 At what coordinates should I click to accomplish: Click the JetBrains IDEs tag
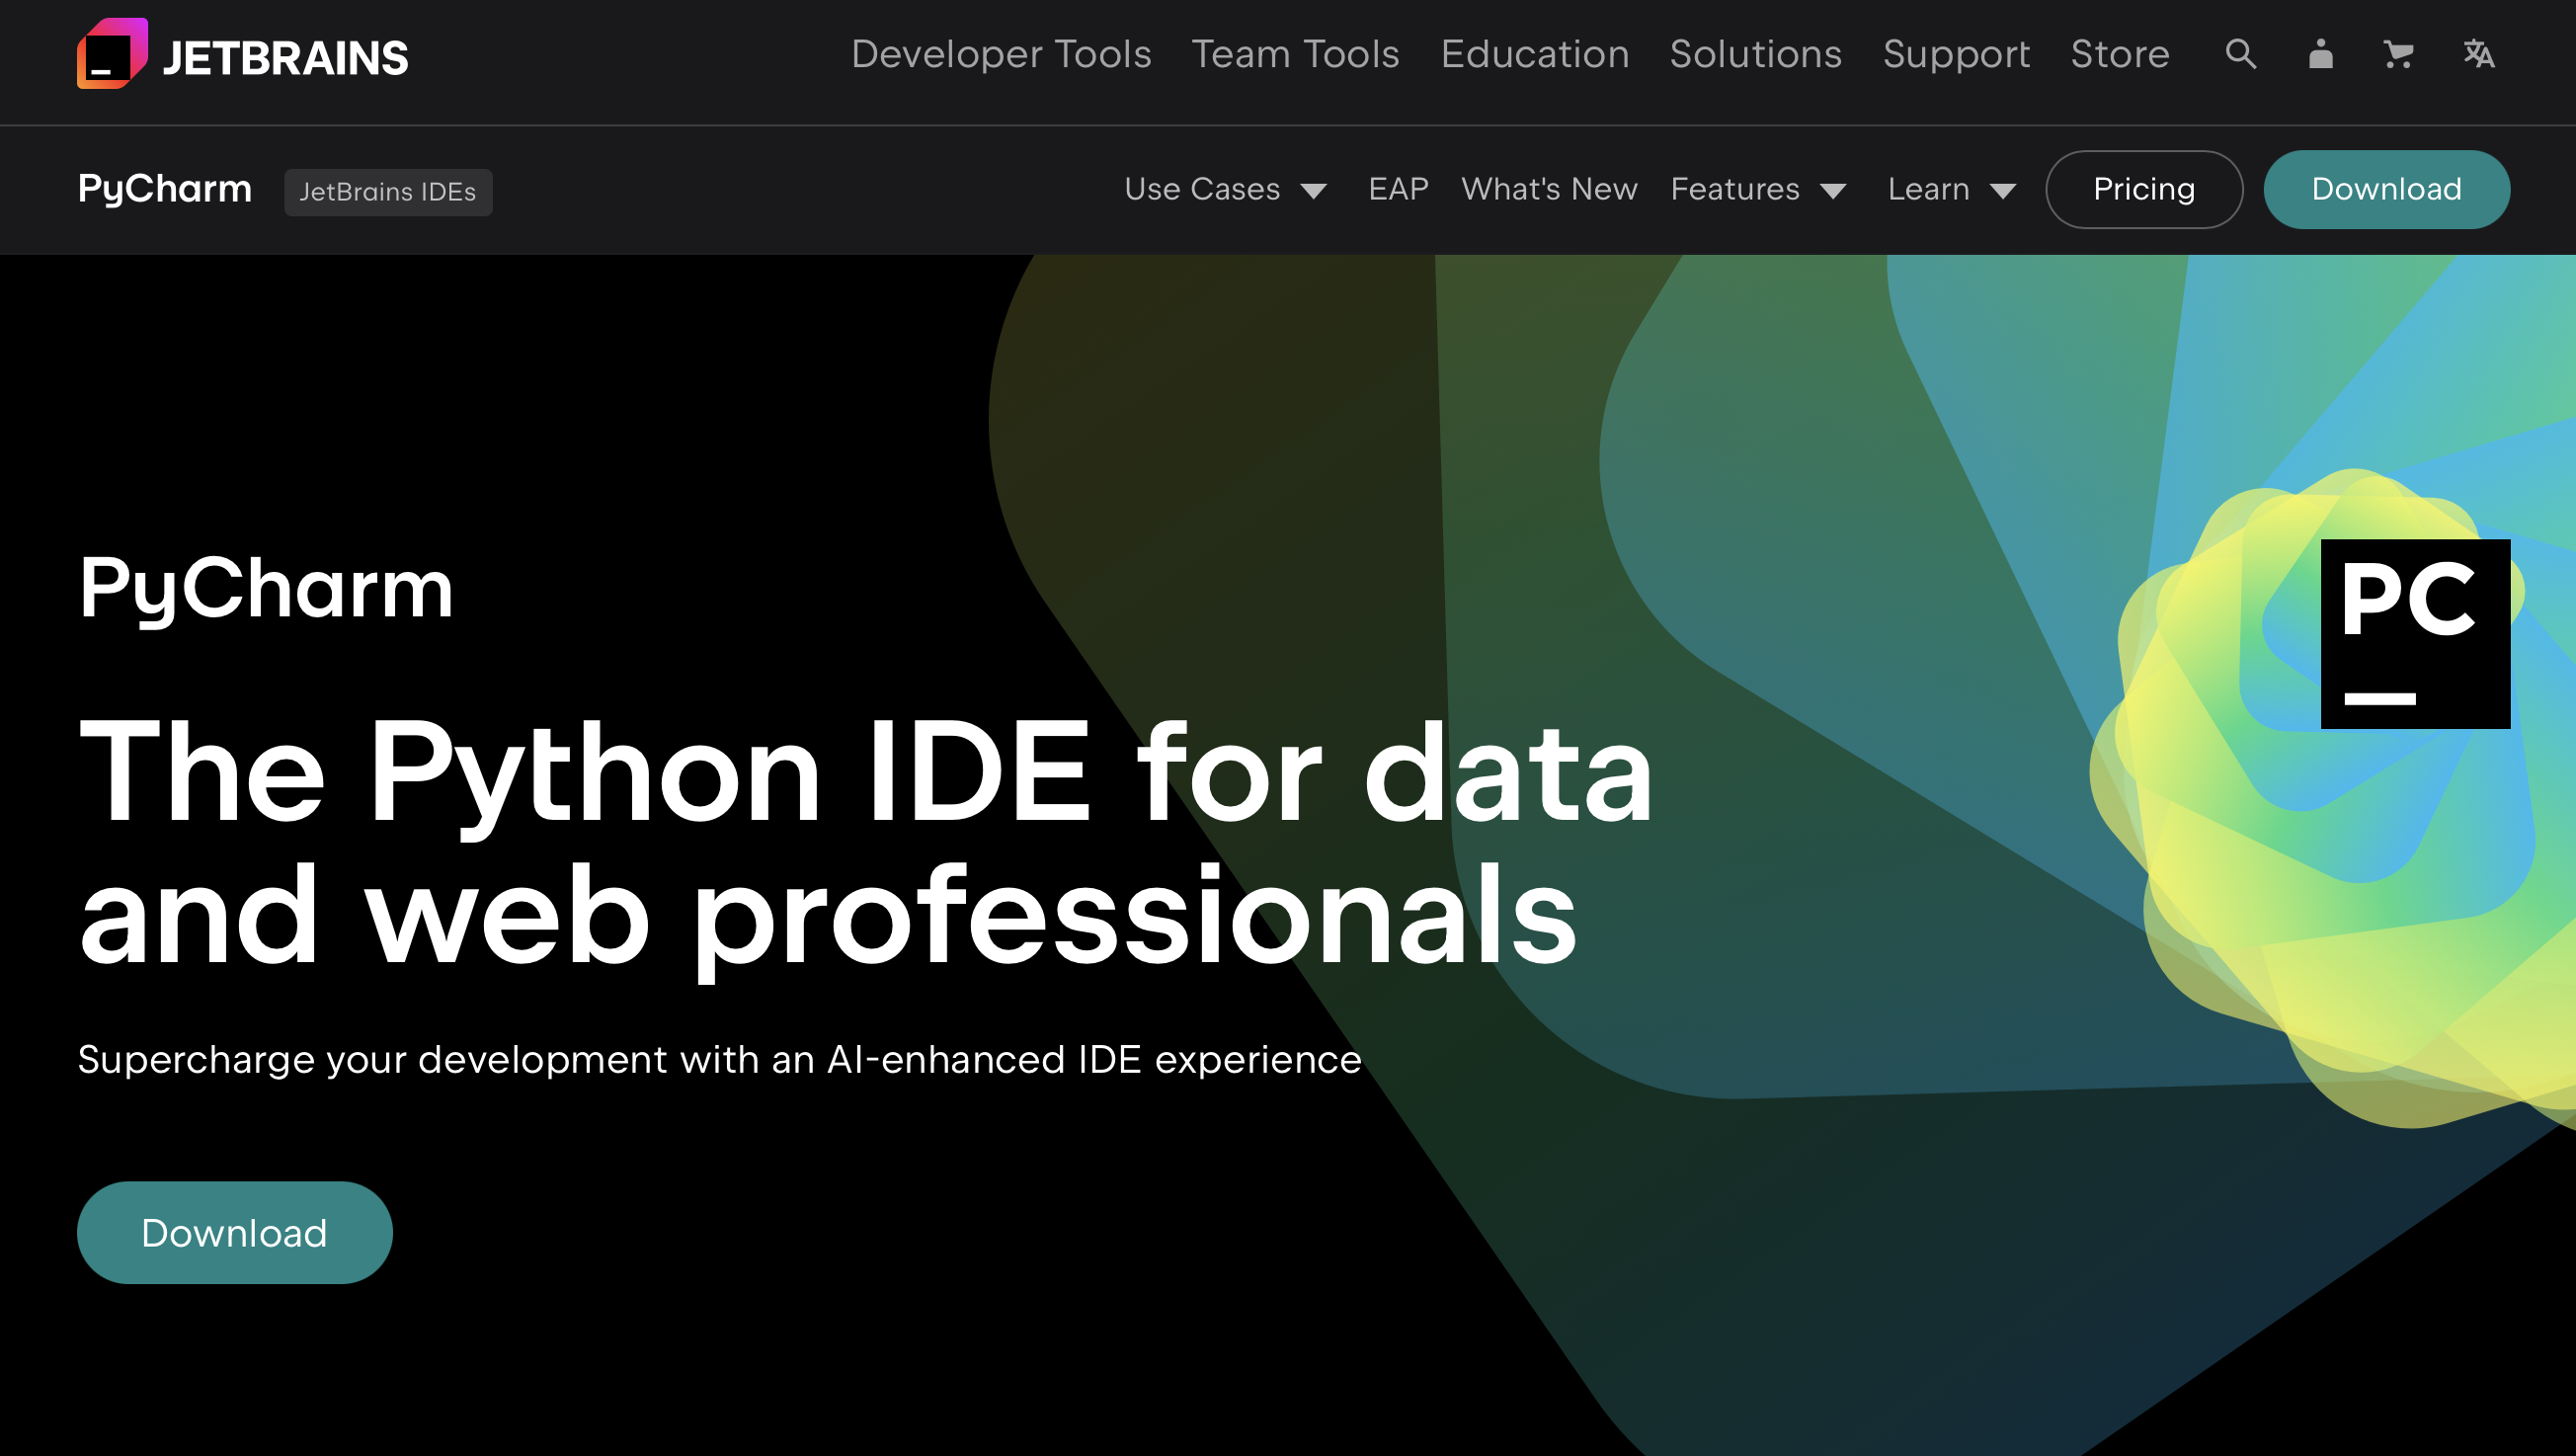[x=387, y=192]
